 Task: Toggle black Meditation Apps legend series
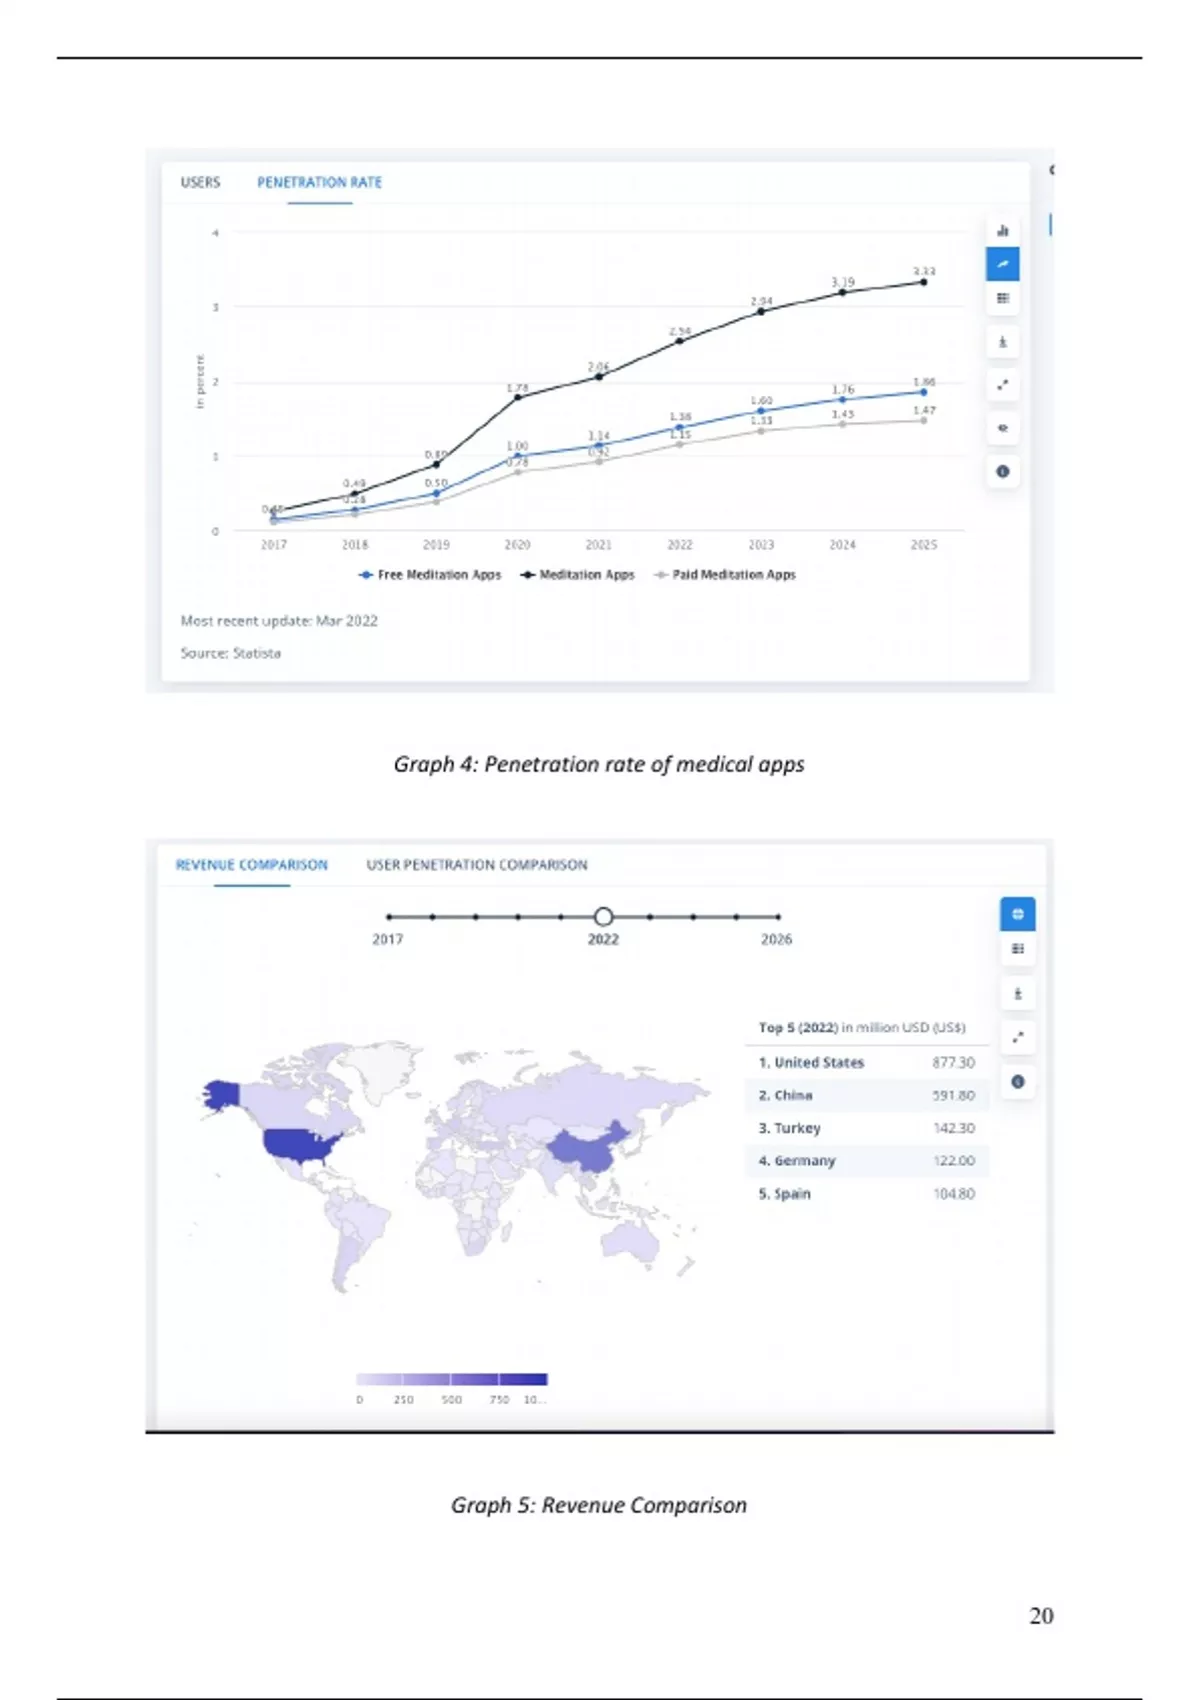(x=578, y=575)
